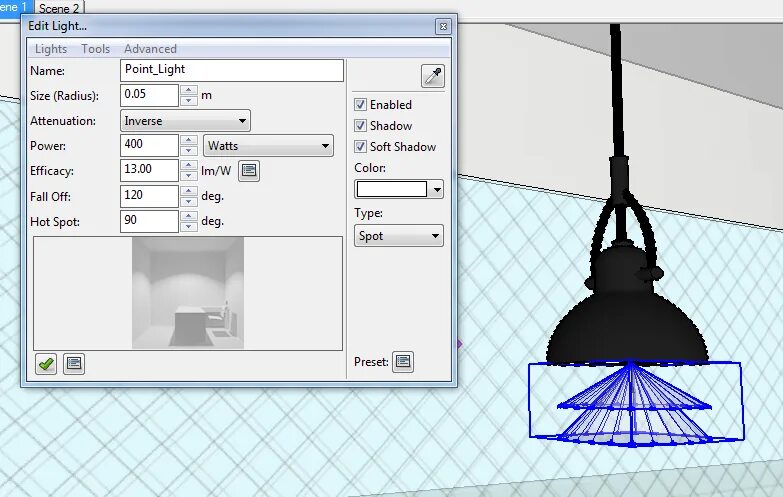Click the Fall Off field showing 120
Screen dimensions: 783x497
coord(149,196)
